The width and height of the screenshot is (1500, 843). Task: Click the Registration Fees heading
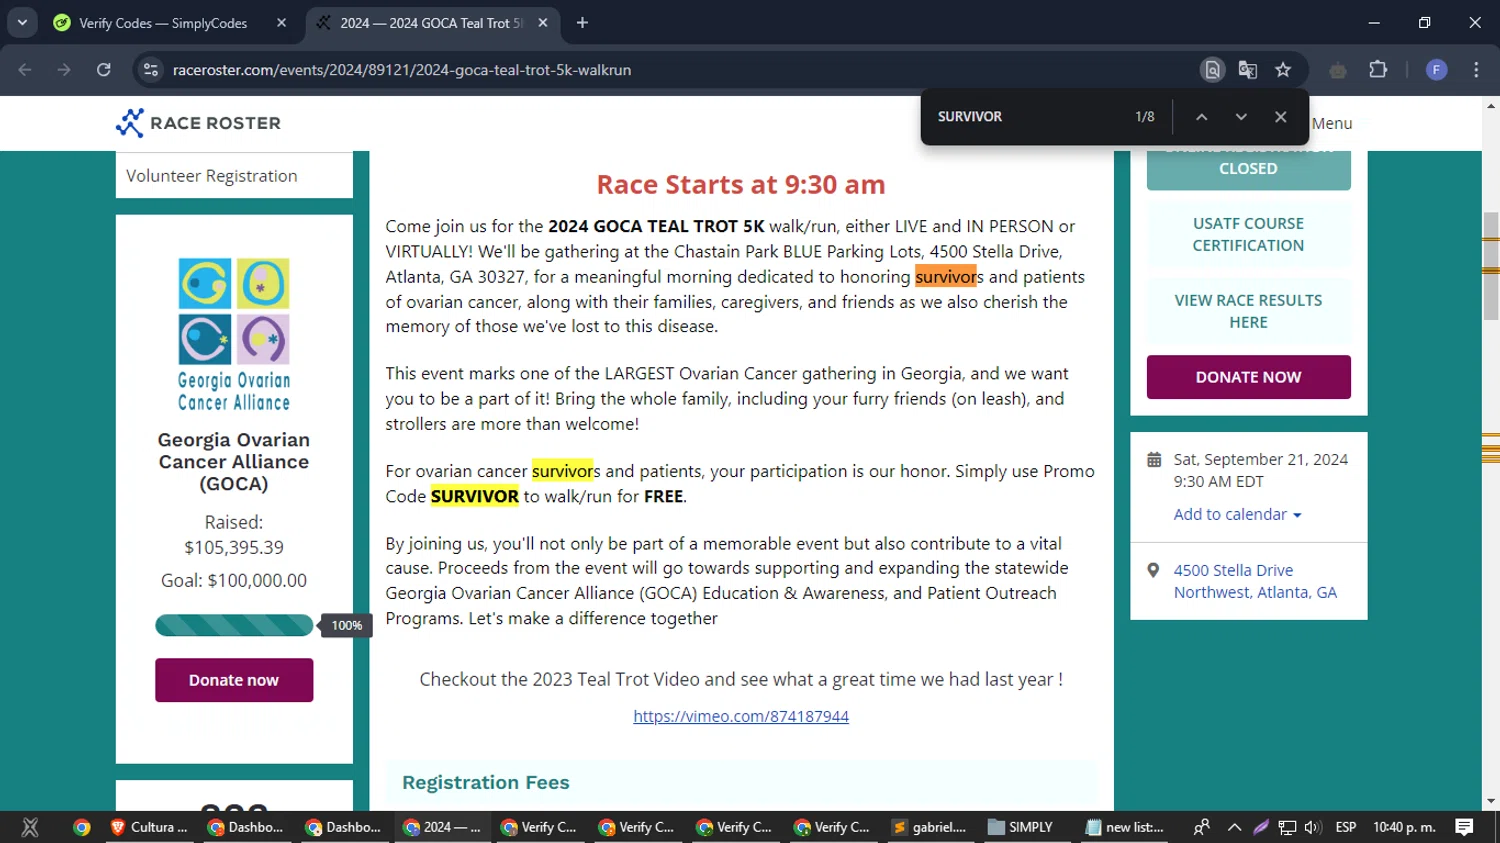(x=486, y=782)
